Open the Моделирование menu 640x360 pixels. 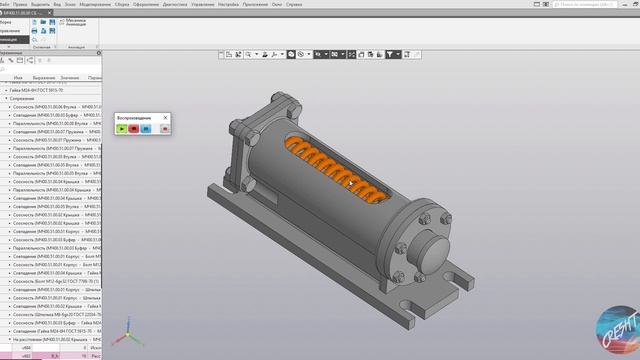[x=95, y=4]
